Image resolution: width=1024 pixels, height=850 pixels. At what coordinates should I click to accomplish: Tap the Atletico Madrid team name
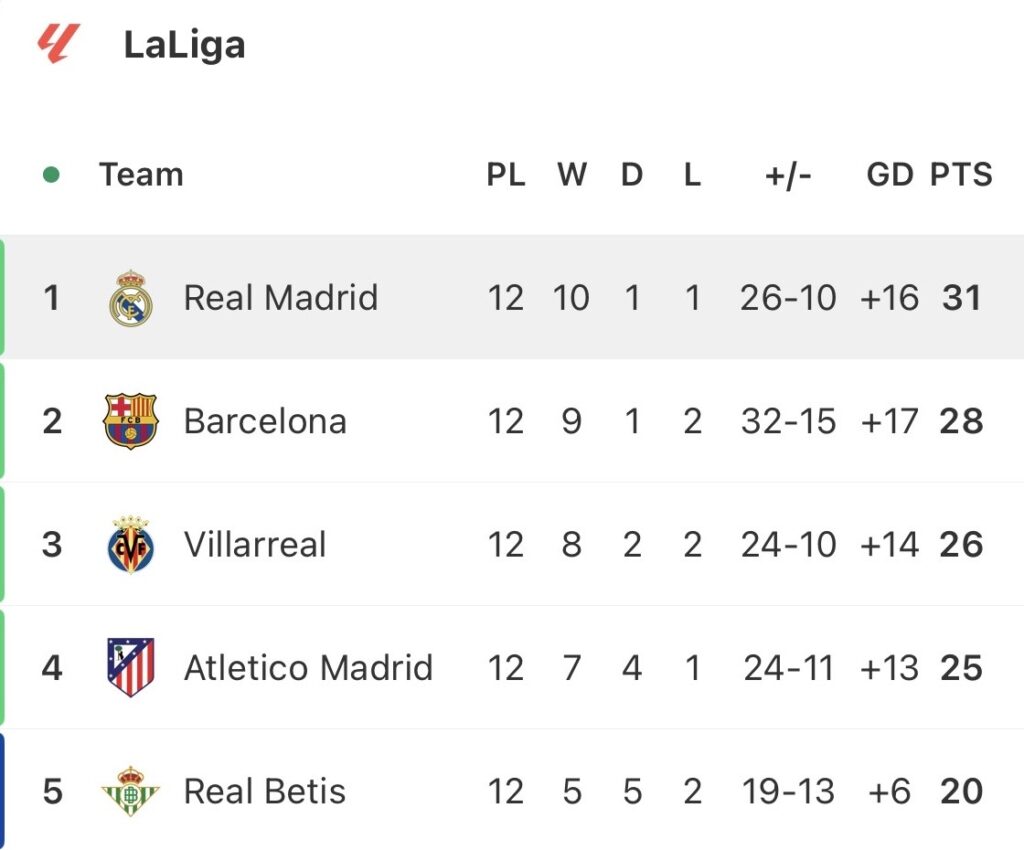[x=308, y=667]
